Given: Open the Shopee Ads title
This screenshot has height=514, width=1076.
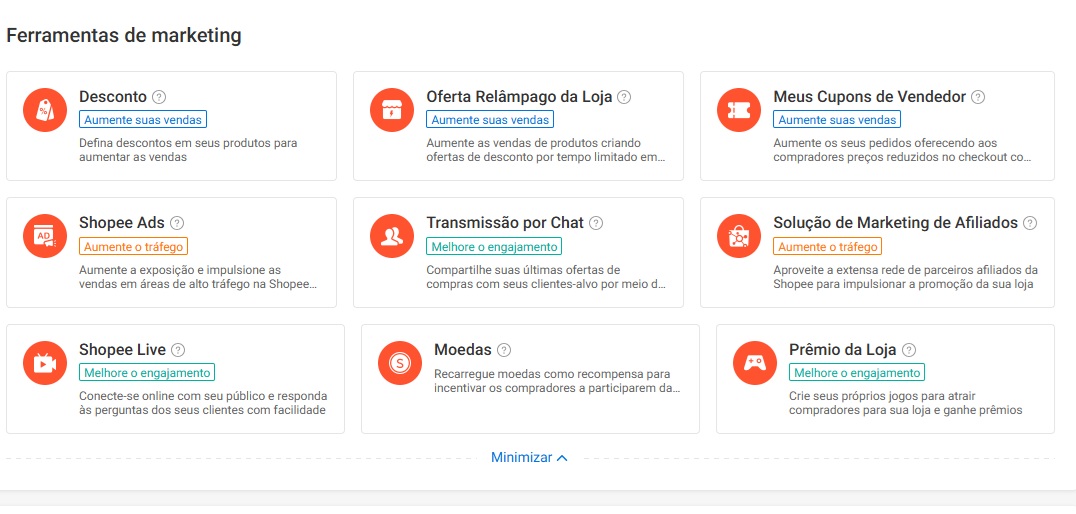Looking at the screenshot, I should pyautogui.click(x=122, y=223).
